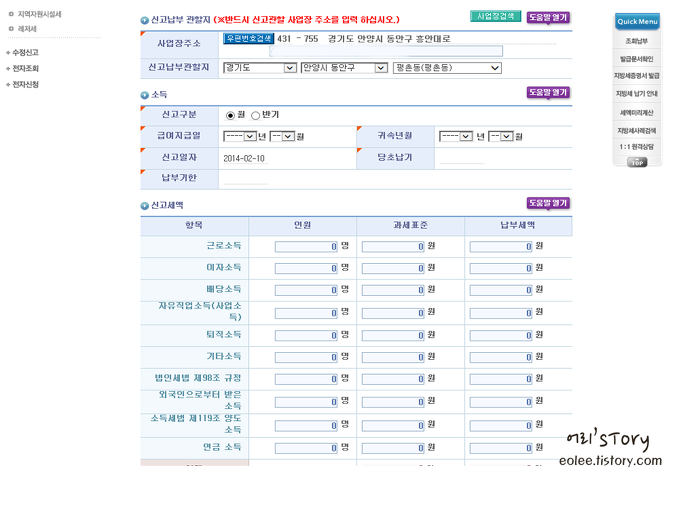Open 지역자원시설세 in the left menu
The image size is (683, 512).
[x=39, y=14]
